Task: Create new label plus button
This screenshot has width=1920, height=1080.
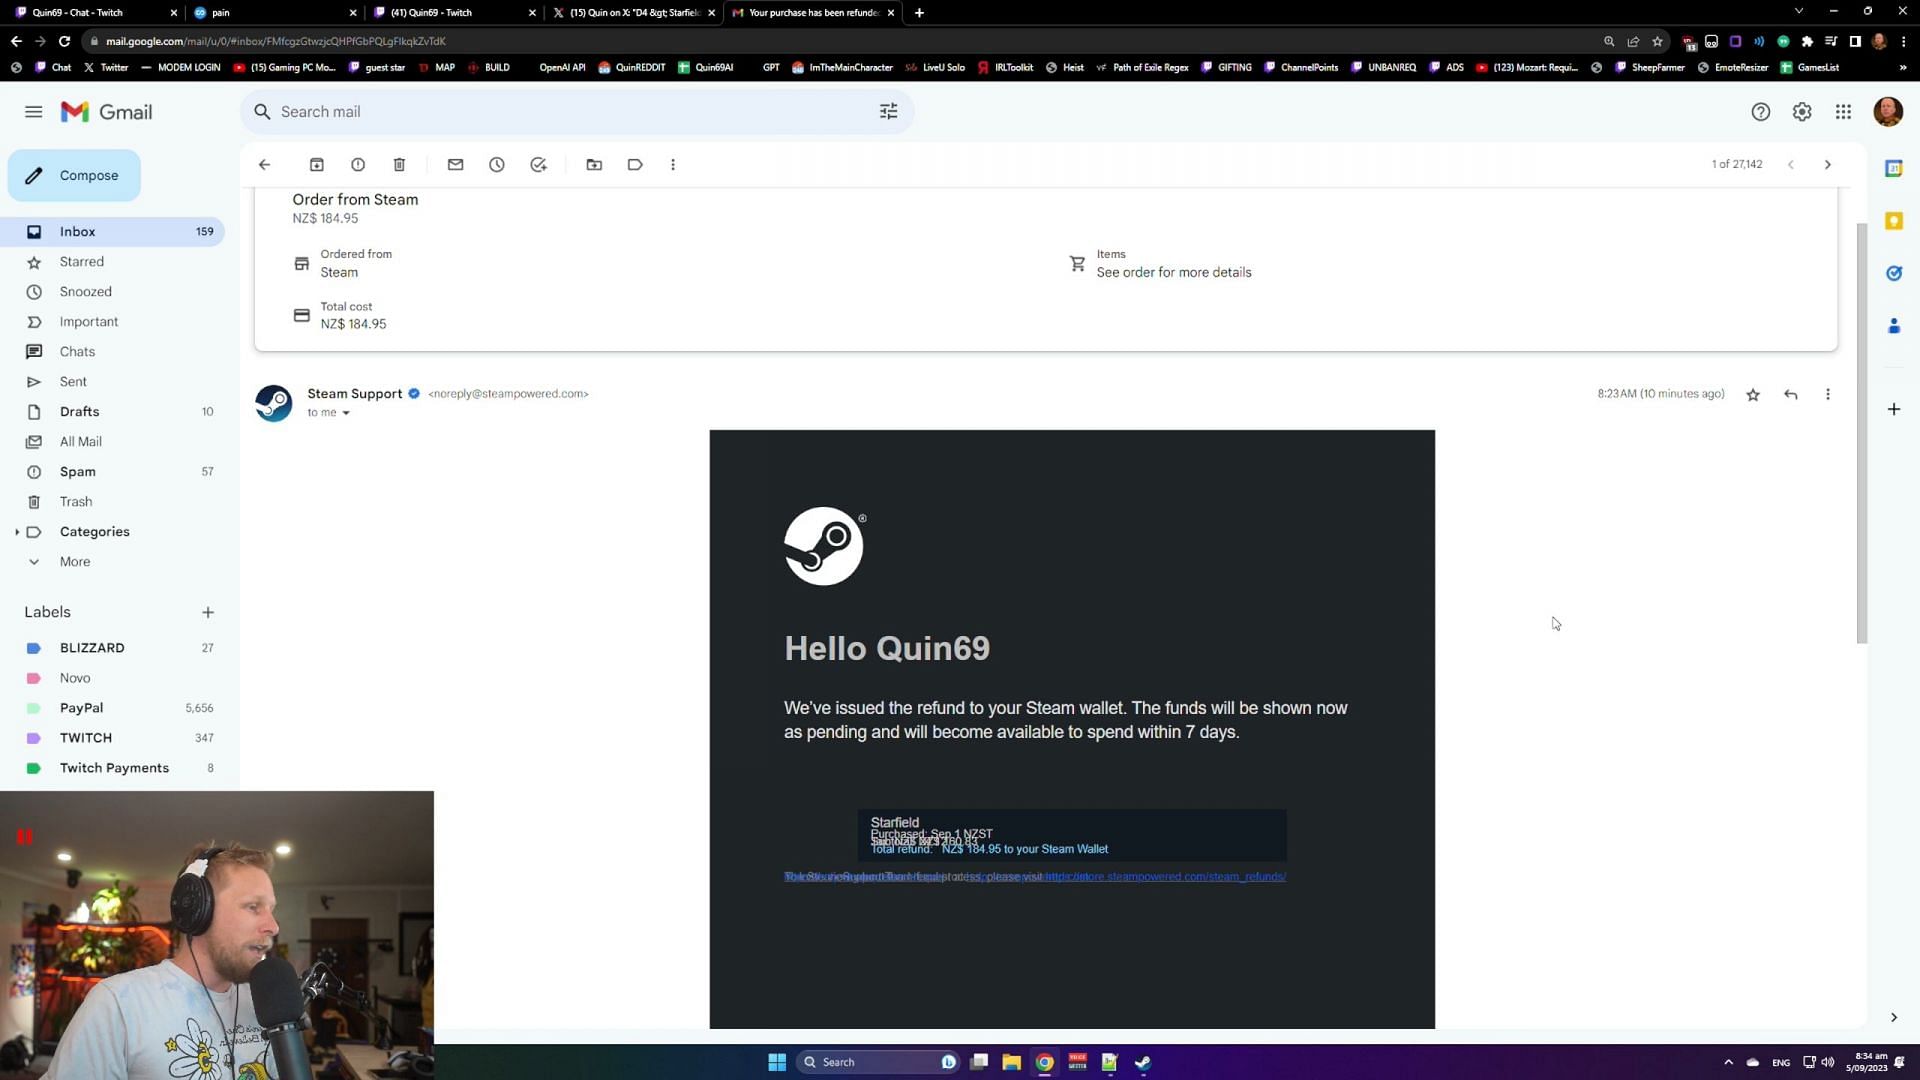Action: click(x=208, y=613)
